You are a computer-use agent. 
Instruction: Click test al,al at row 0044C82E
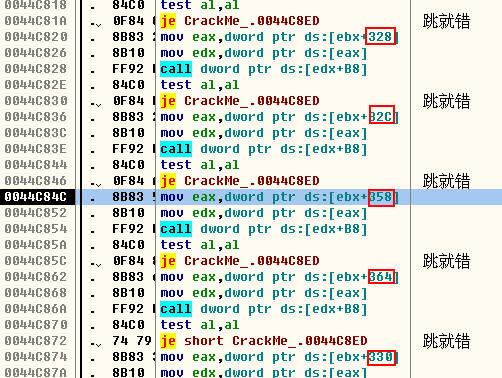click(200, 85)
